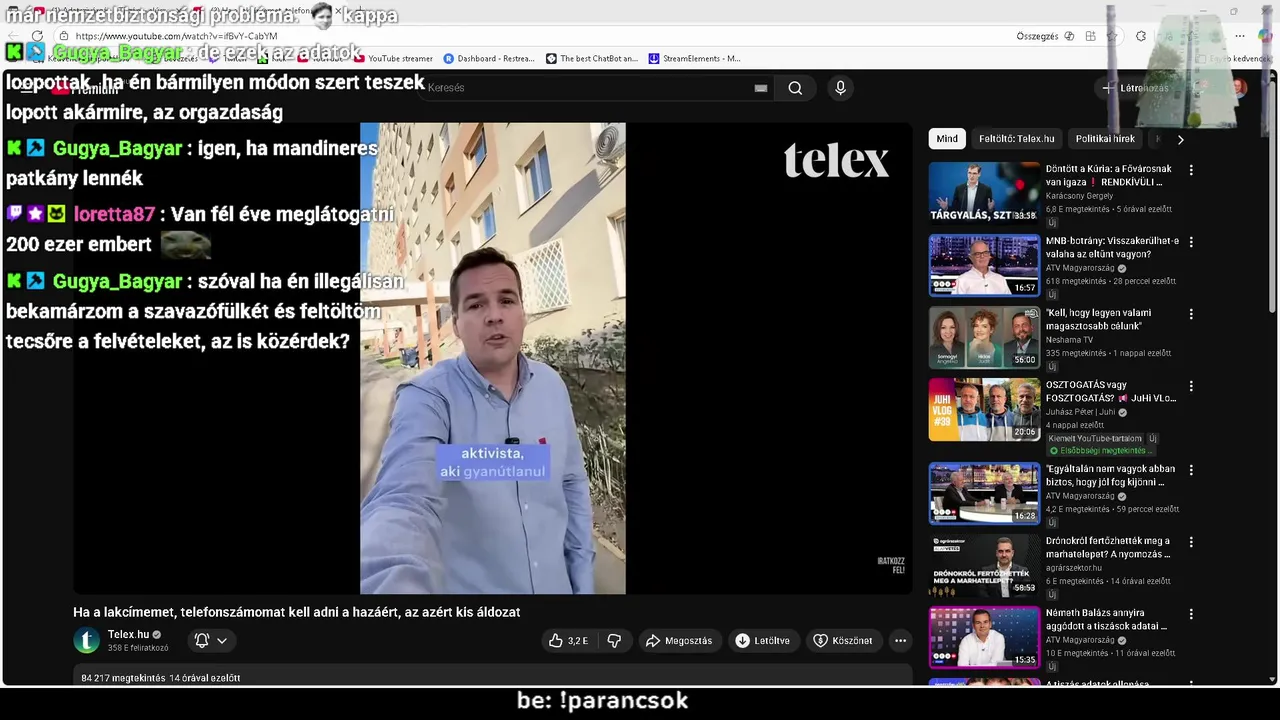
Task: Click Kiemelt YouTube-tartalom badge
Action: point(1094,438)
